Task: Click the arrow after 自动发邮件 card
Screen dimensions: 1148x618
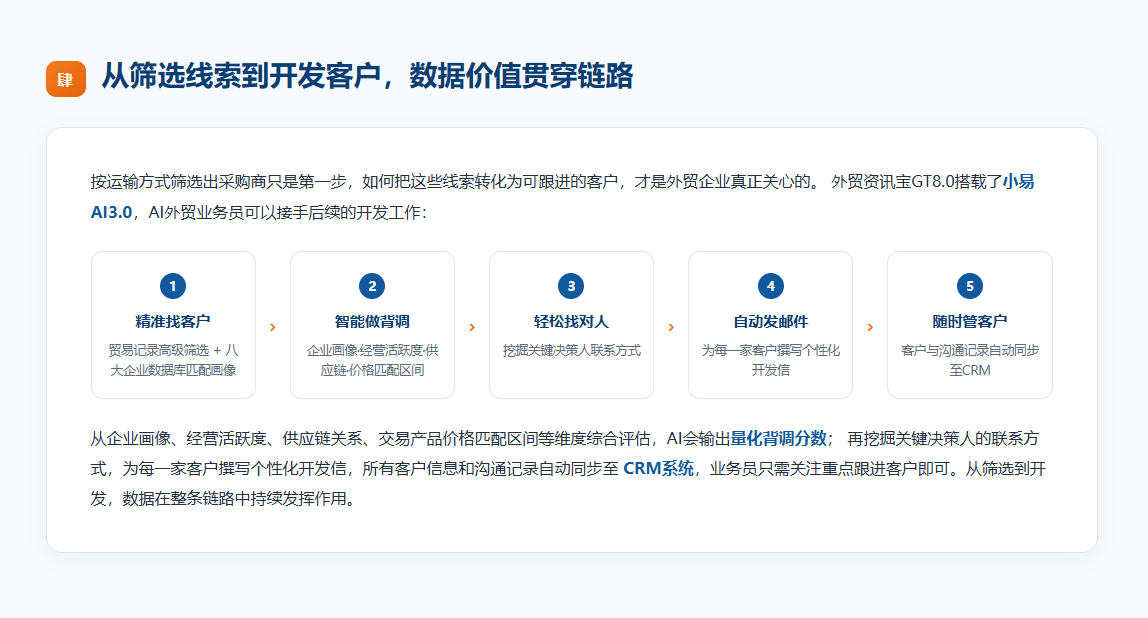Action: pyautogui.click(x=871, y=327)
